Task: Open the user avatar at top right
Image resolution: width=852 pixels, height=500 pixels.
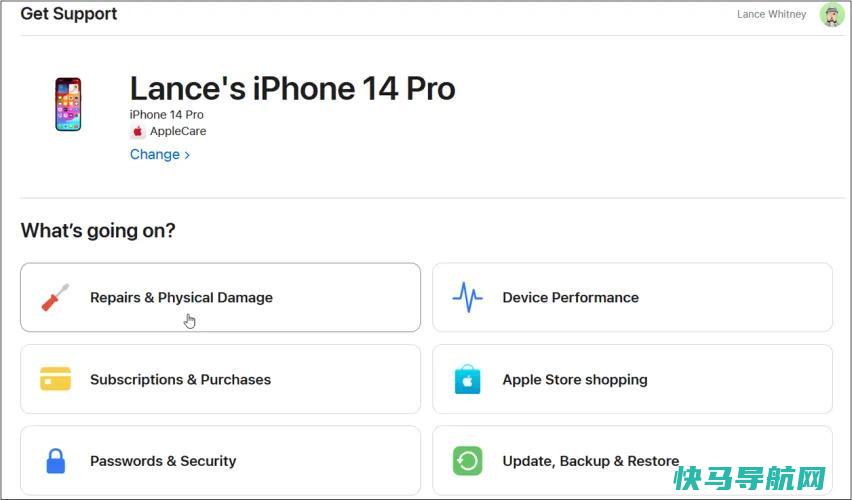Action: coord(831,15)
